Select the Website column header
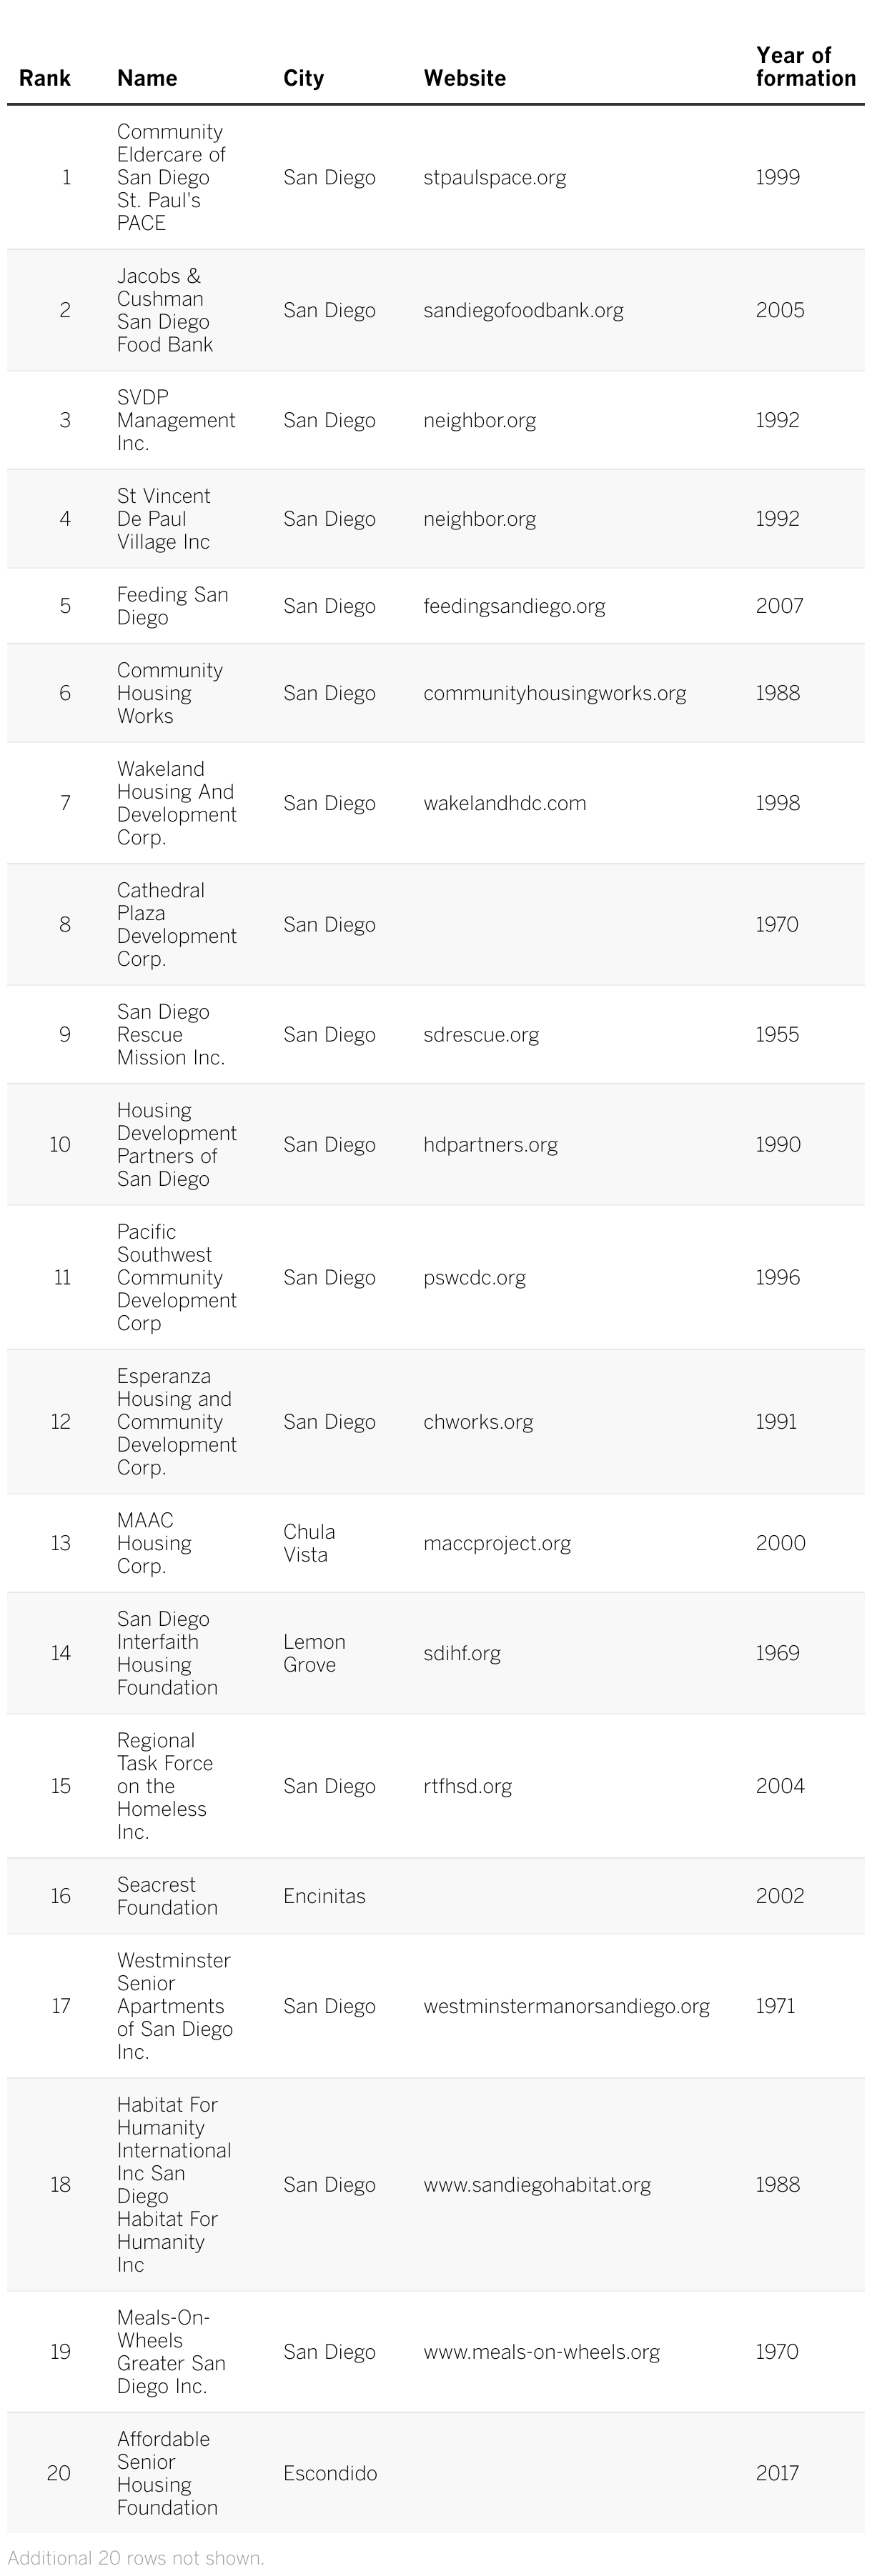 point(464,78)
